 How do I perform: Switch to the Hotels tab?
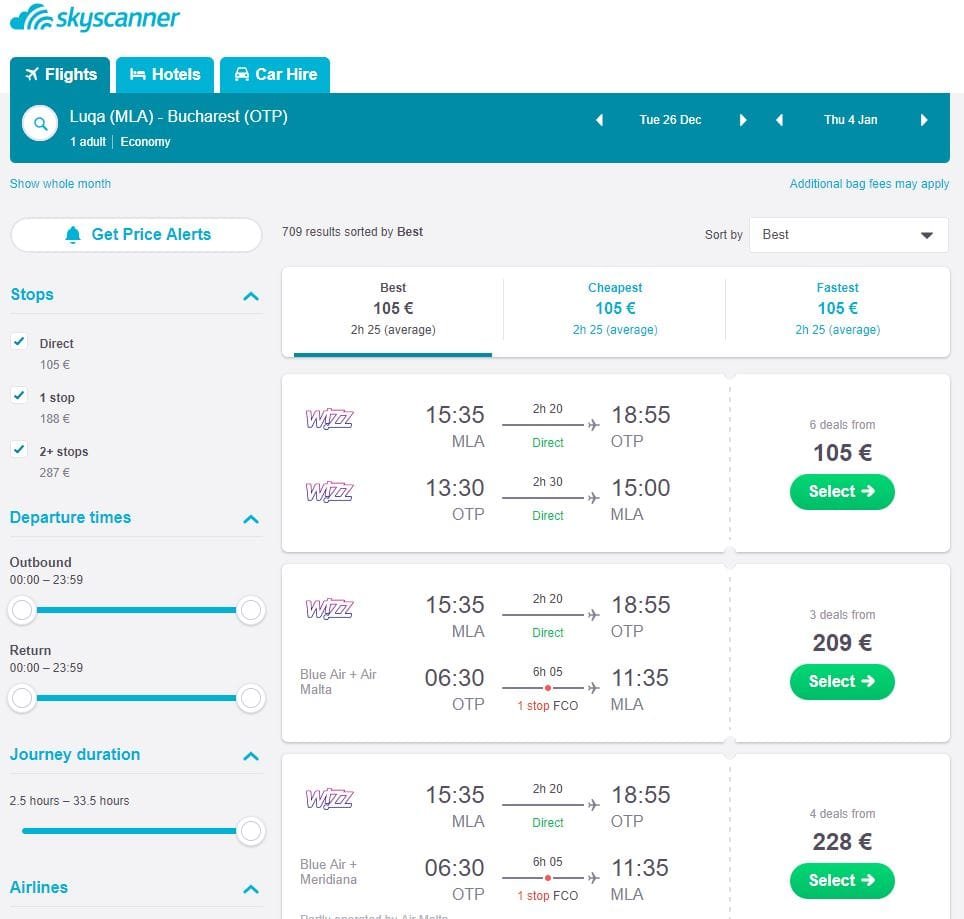pyautogui.click(x=165, y=74)
